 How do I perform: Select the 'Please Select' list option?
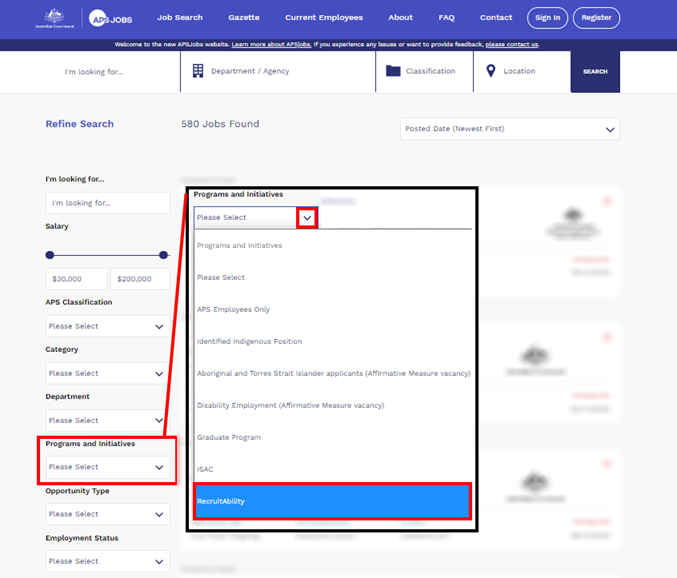click(332, 277)
